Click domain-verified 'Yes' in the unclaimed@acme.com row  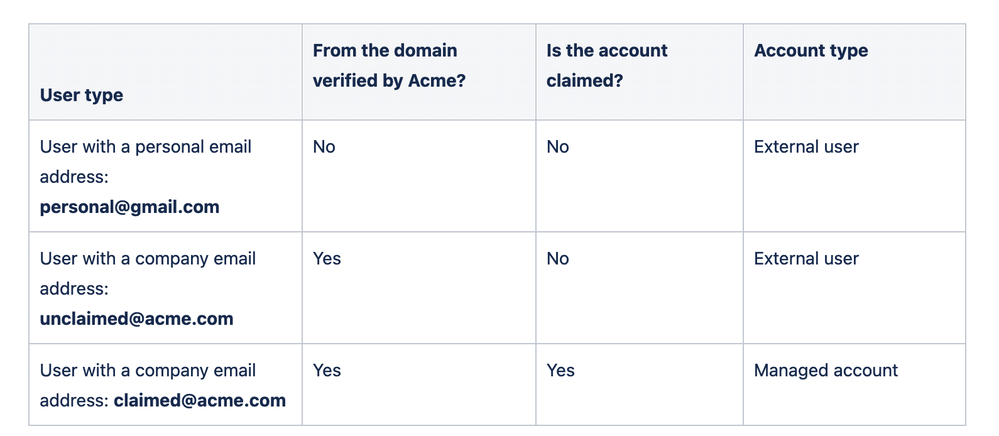pos(327,259)
